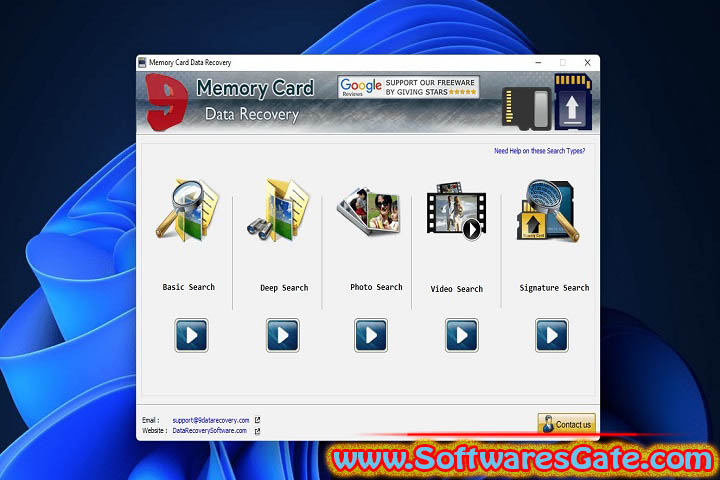Click the Photo Search pictures icon
720x480 pixels.
point(368,211)
